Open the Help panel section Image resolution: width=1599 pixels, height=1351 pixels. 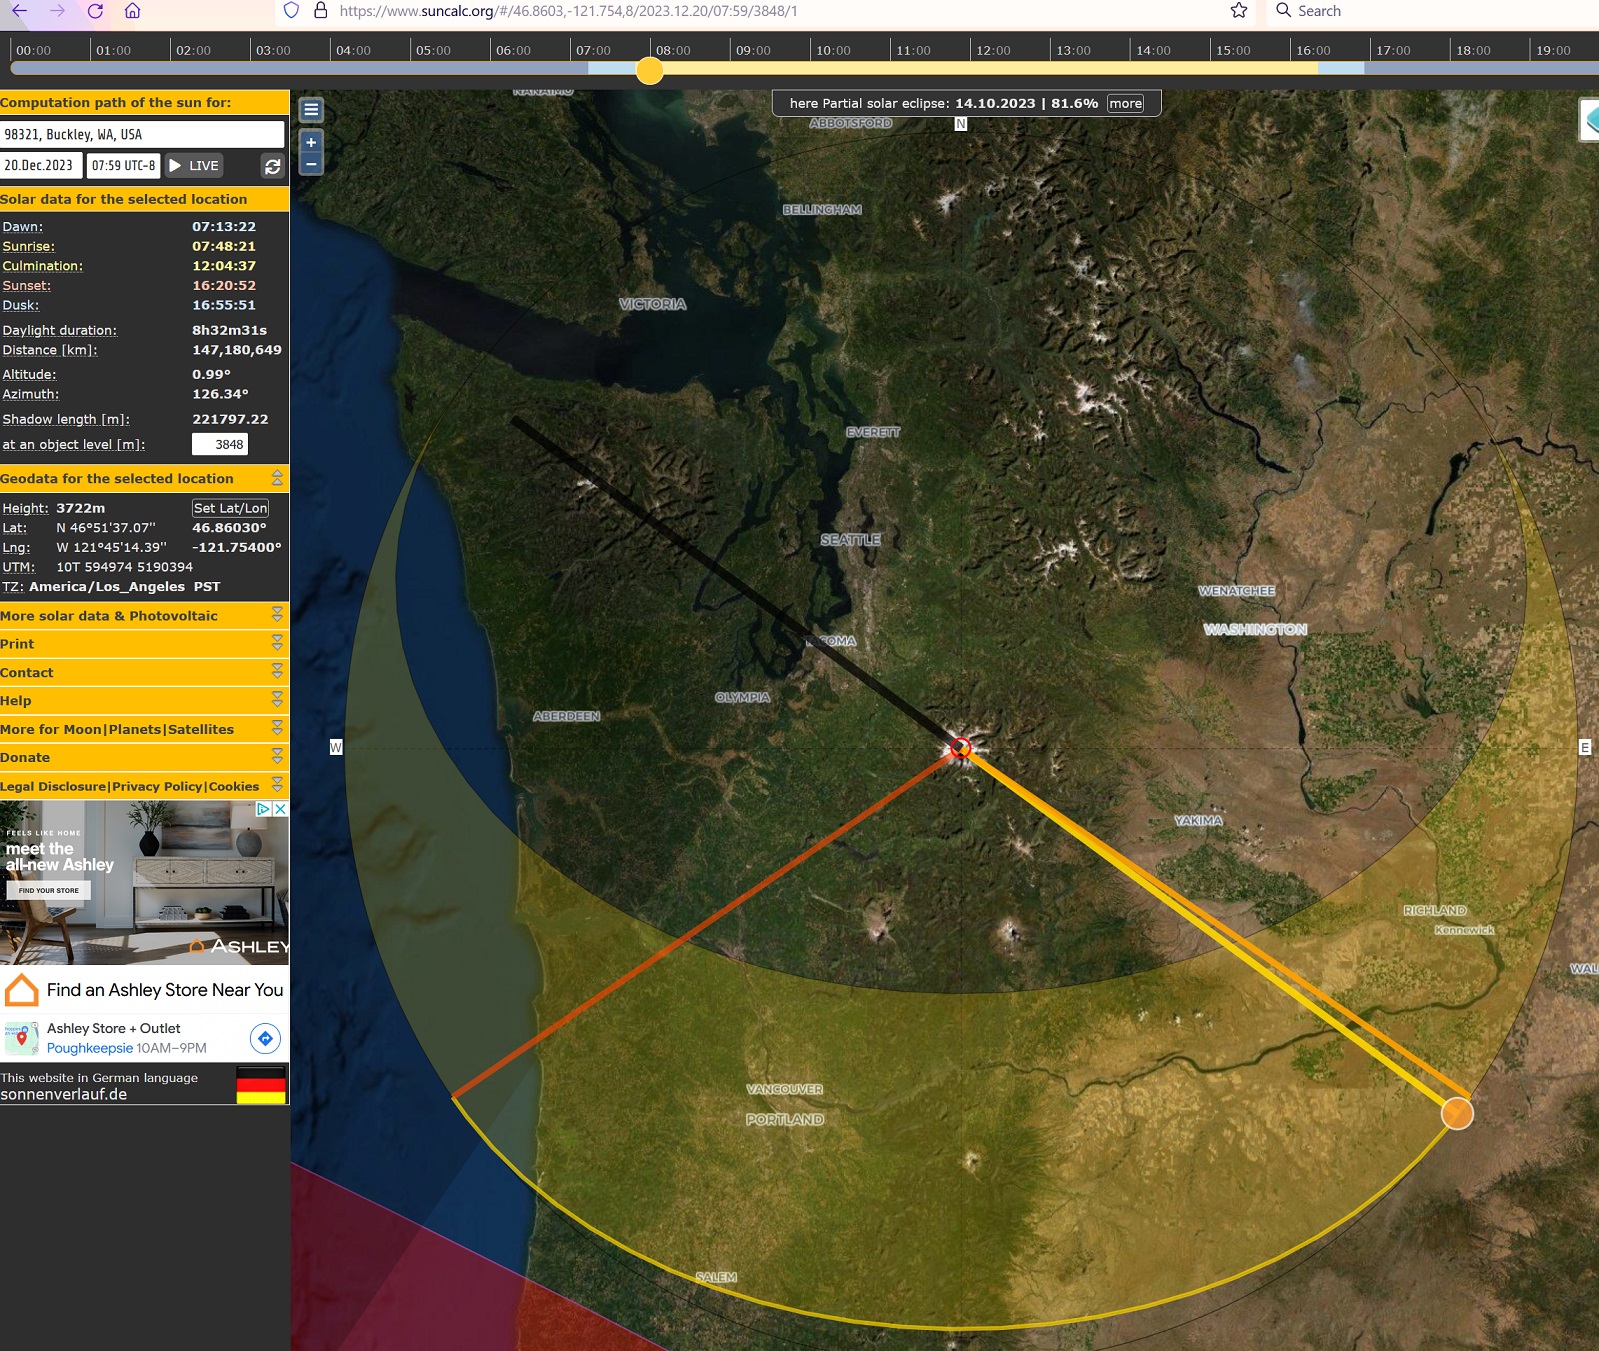tap(277, 701)
